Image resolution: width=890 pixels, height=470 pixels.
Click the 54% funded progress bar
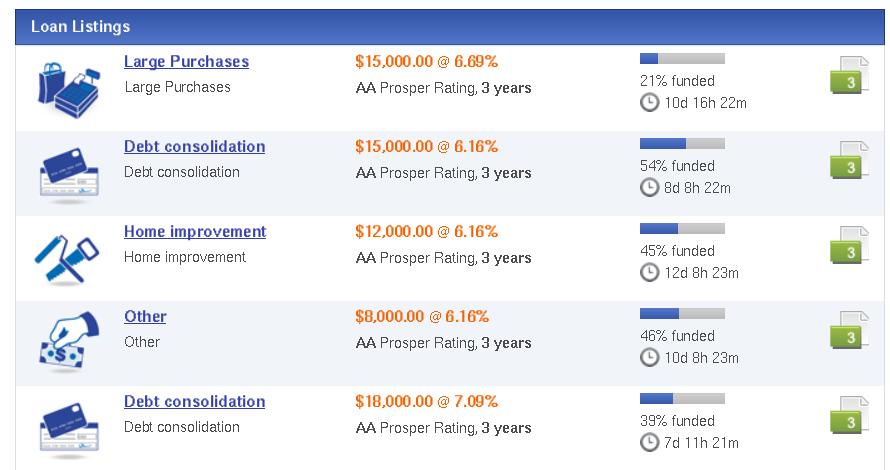point(682,144)
